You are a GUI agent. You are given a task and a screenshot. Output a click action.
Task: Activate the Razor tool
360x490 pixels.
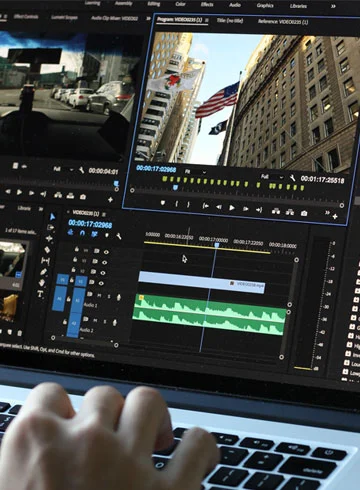[47, 250]
